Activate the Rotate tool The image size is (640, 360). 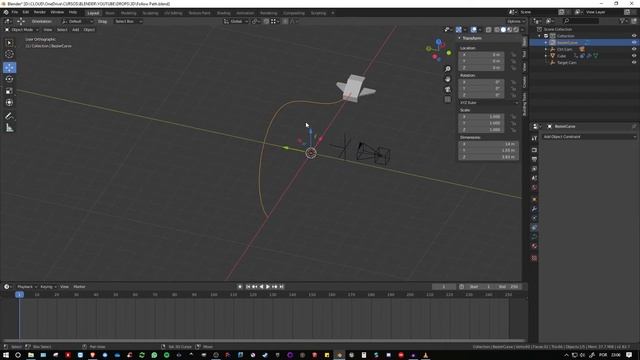tap(9, 79)
